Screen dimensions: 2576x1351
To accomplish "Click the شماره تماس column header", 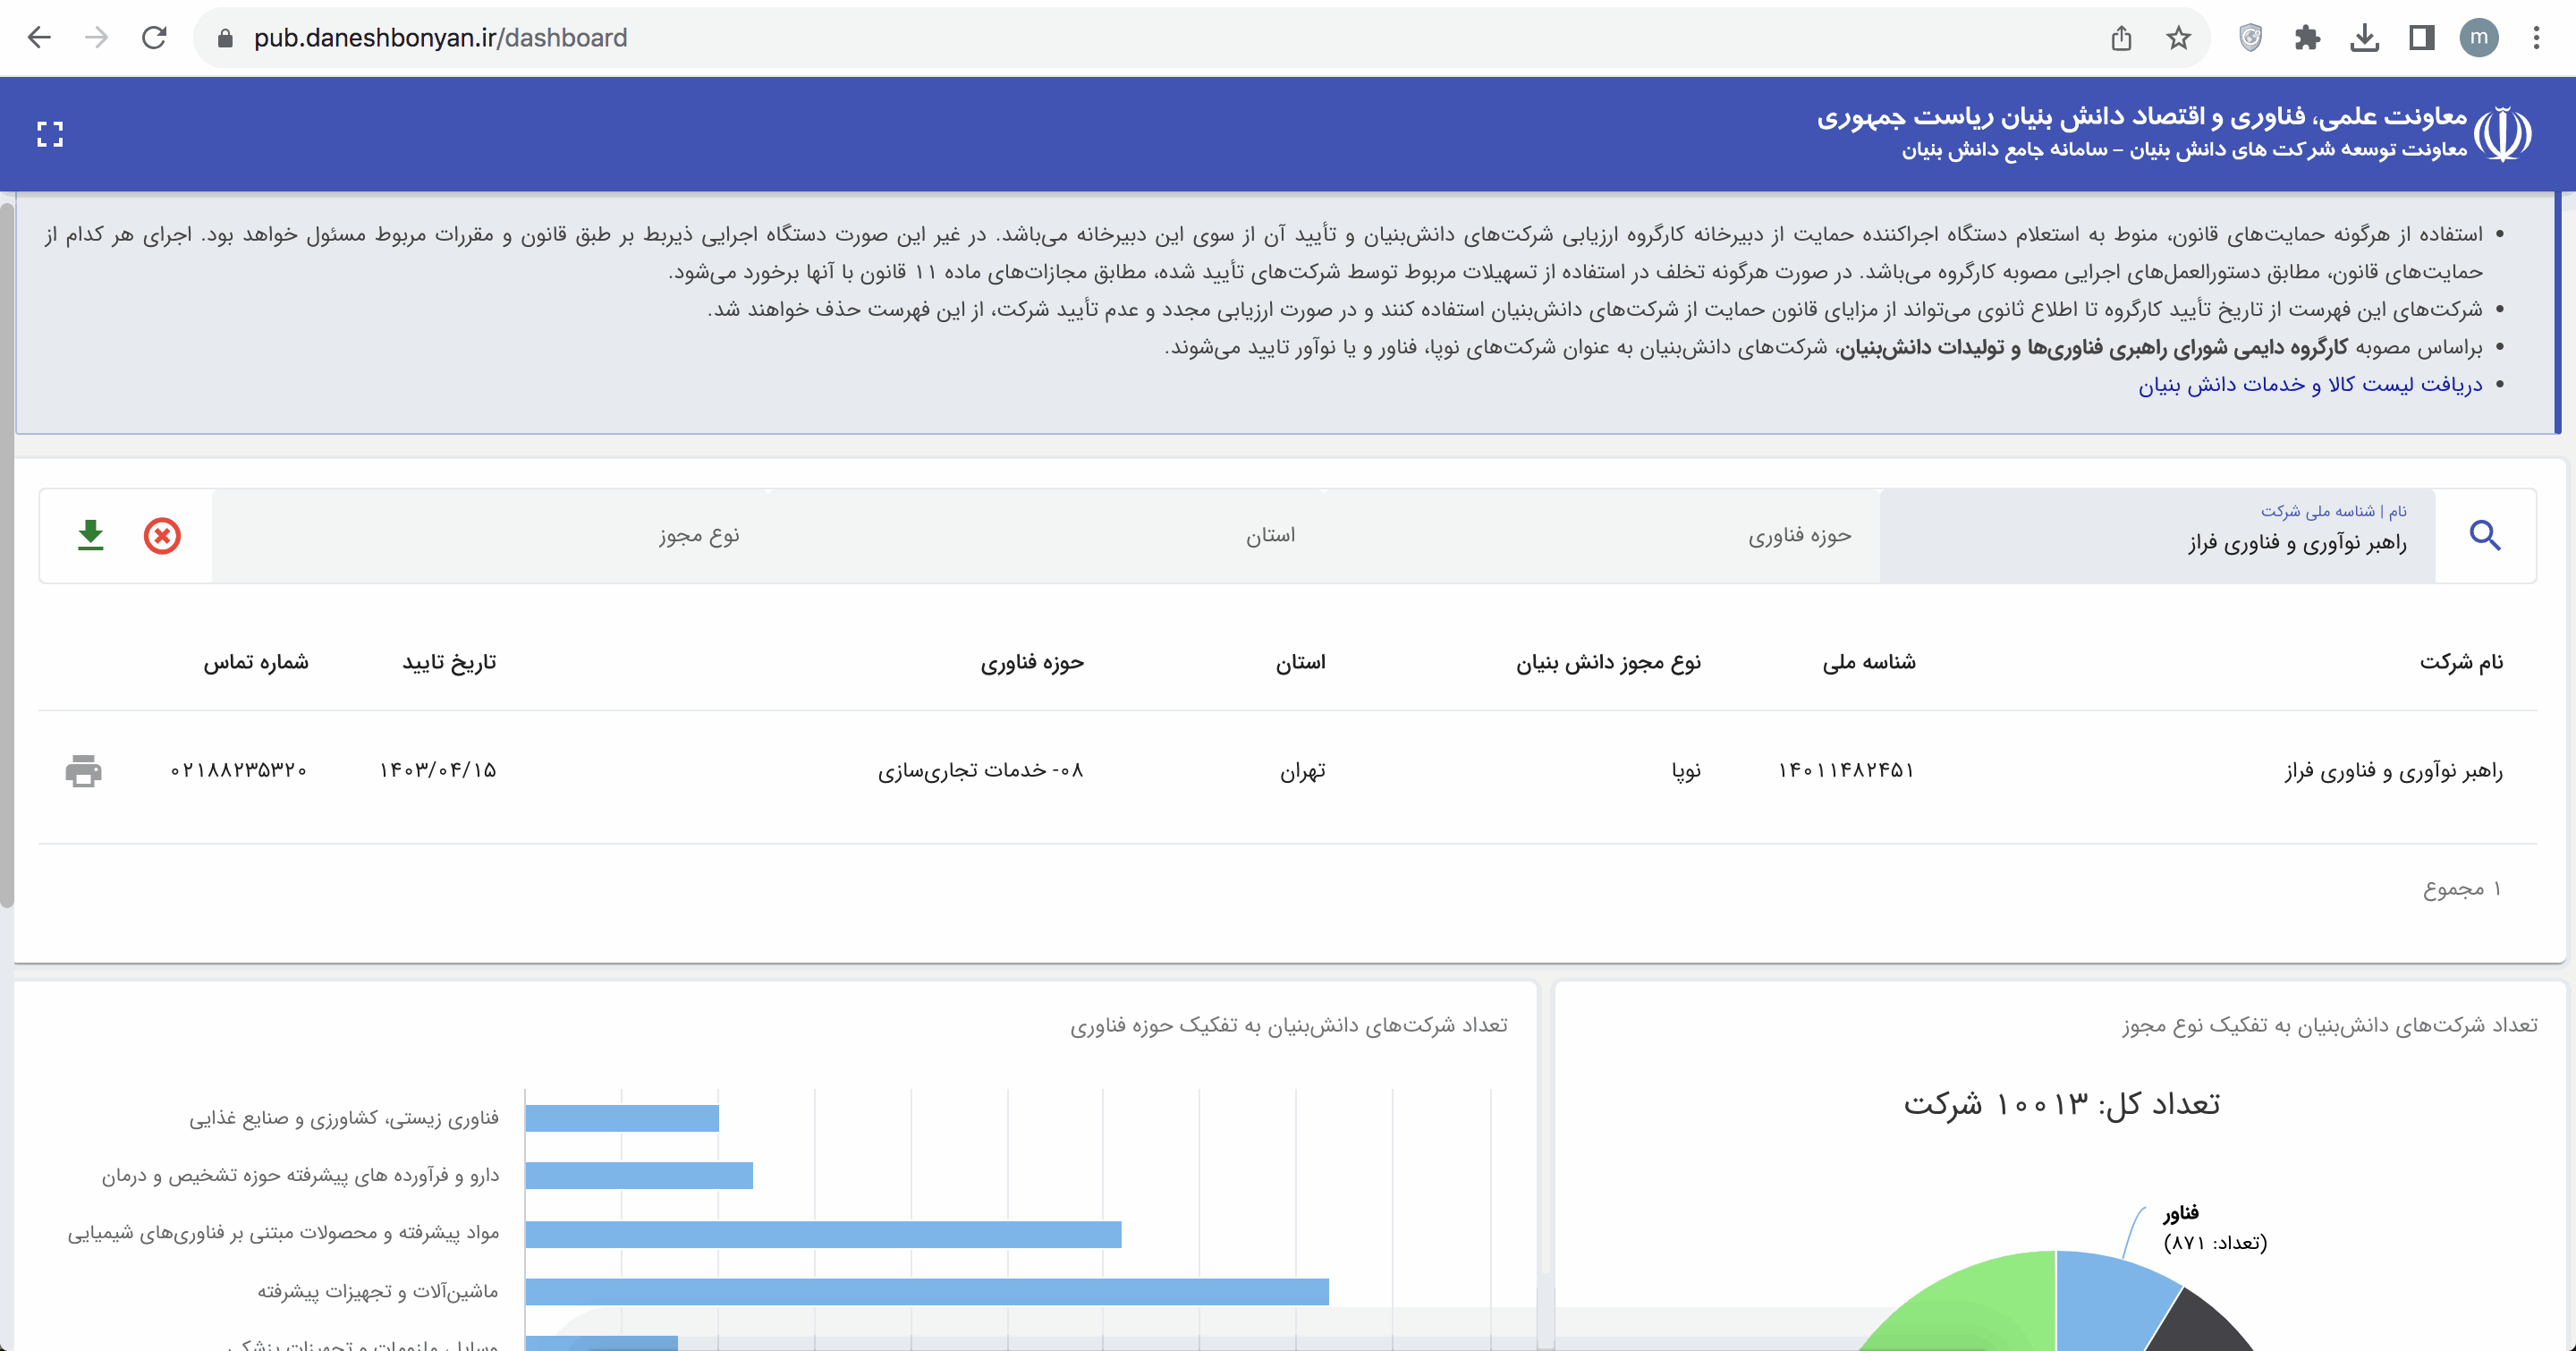I will (x=256, y=662).
